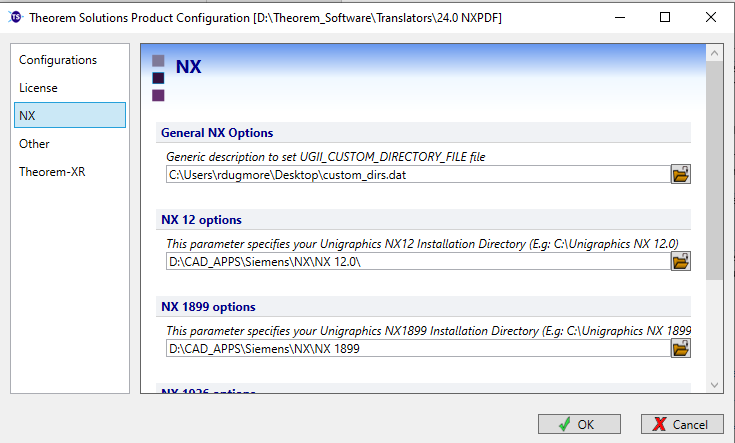This screenshot has width=735, height=443.
Task: Click the scroll up arrow of the NX panel
Action: [x=714, y=53]
